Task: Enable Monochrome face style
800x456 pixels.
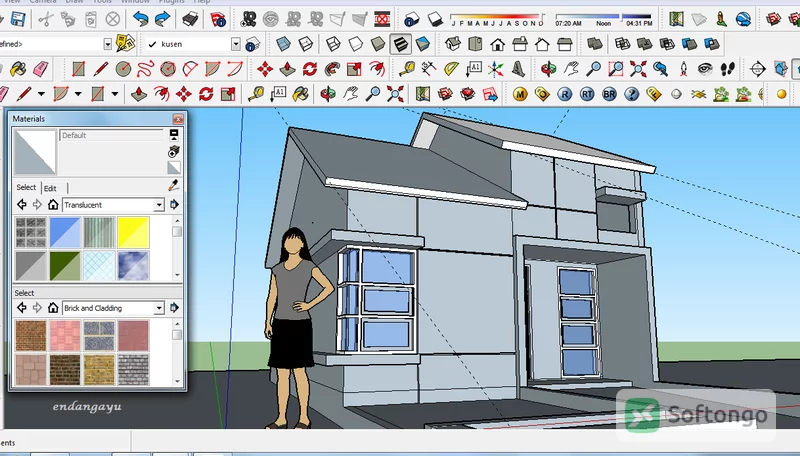Action: pos(423,44)
